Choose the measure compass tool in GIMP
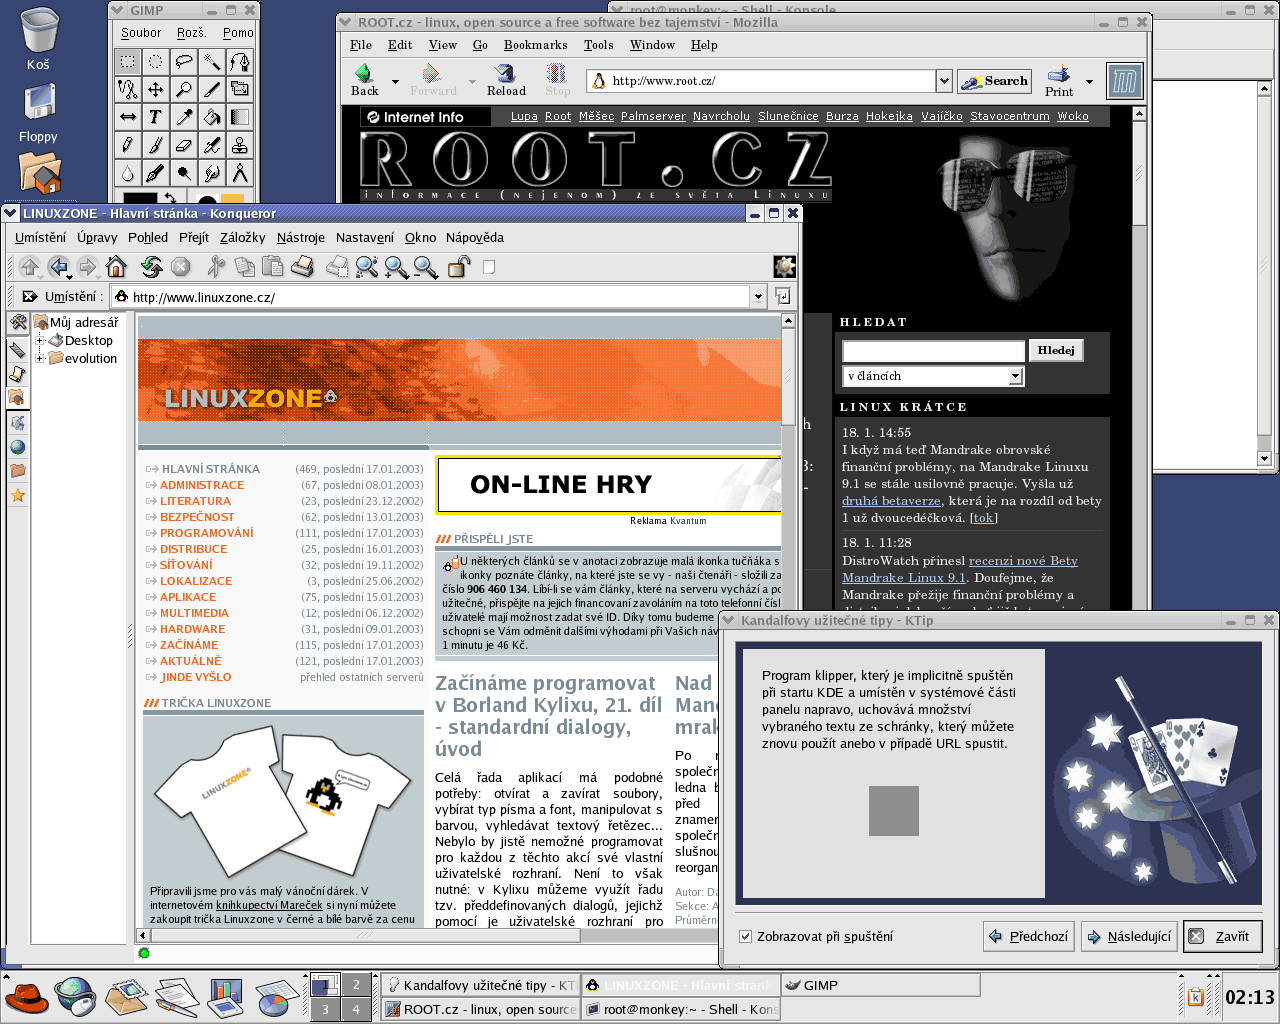Screen dimensions: 1280x1024 pyautogui.click(x=240, y=174)
